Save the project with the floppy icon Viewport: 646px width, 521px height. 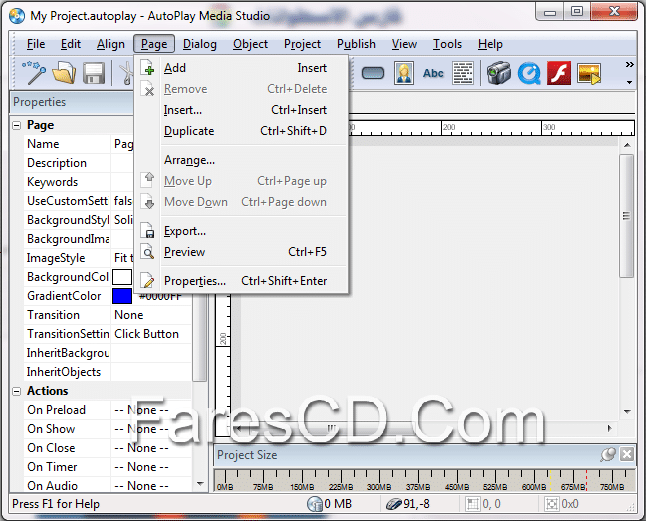[x=94, y=73]
